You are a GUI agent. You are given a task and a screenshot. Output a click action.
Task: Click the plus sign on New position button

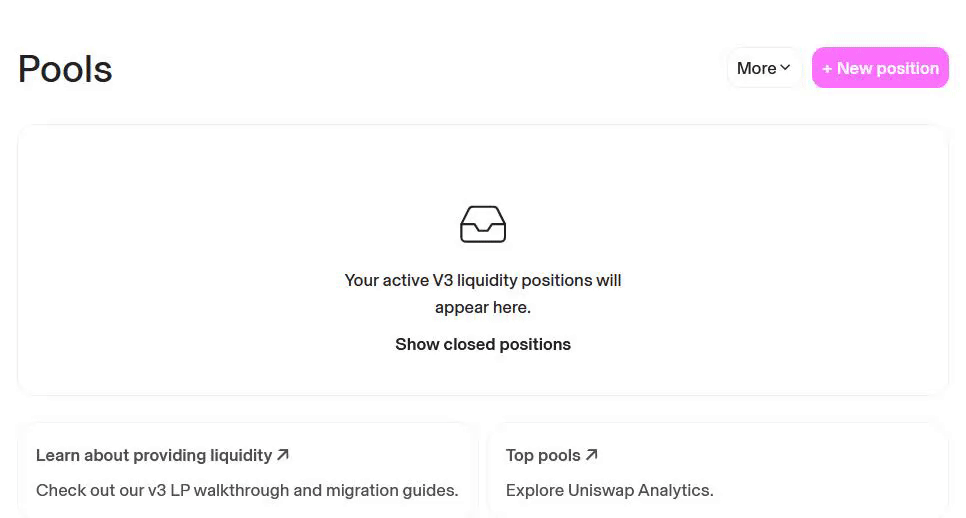pyautogui.click(x=827, y=69)
